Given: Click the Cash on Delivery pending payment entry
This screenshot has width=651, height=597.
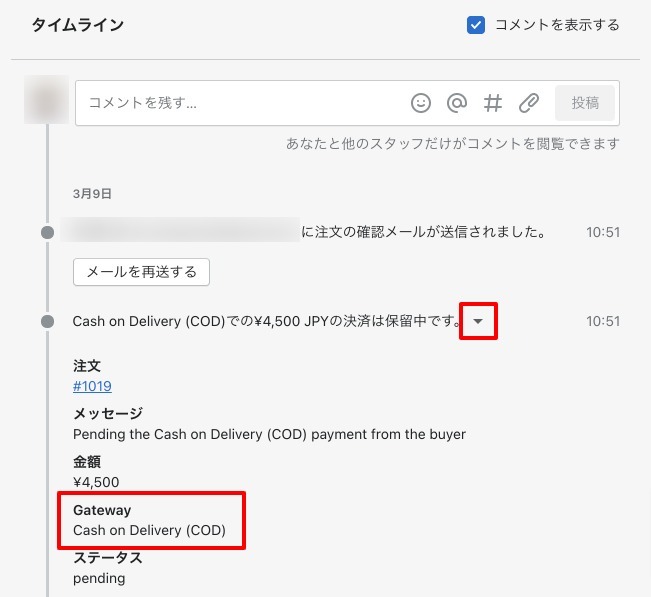Looking at the screenshot, I should tap(267, 321).
